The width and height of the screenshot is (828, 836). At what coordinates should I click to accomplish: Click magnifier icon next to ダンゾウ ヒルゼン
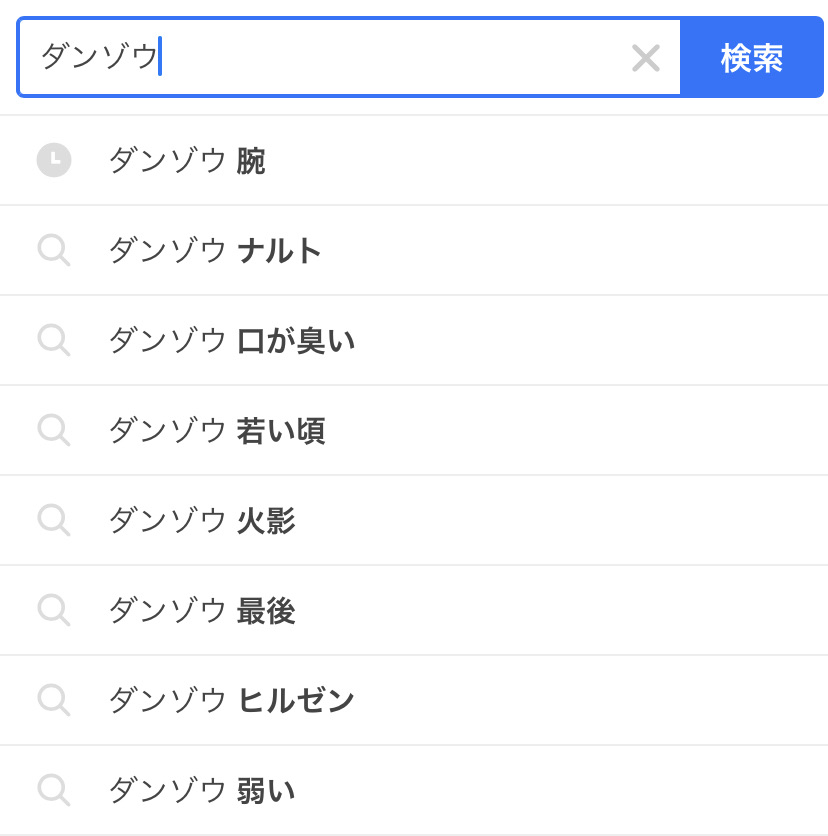54,700
